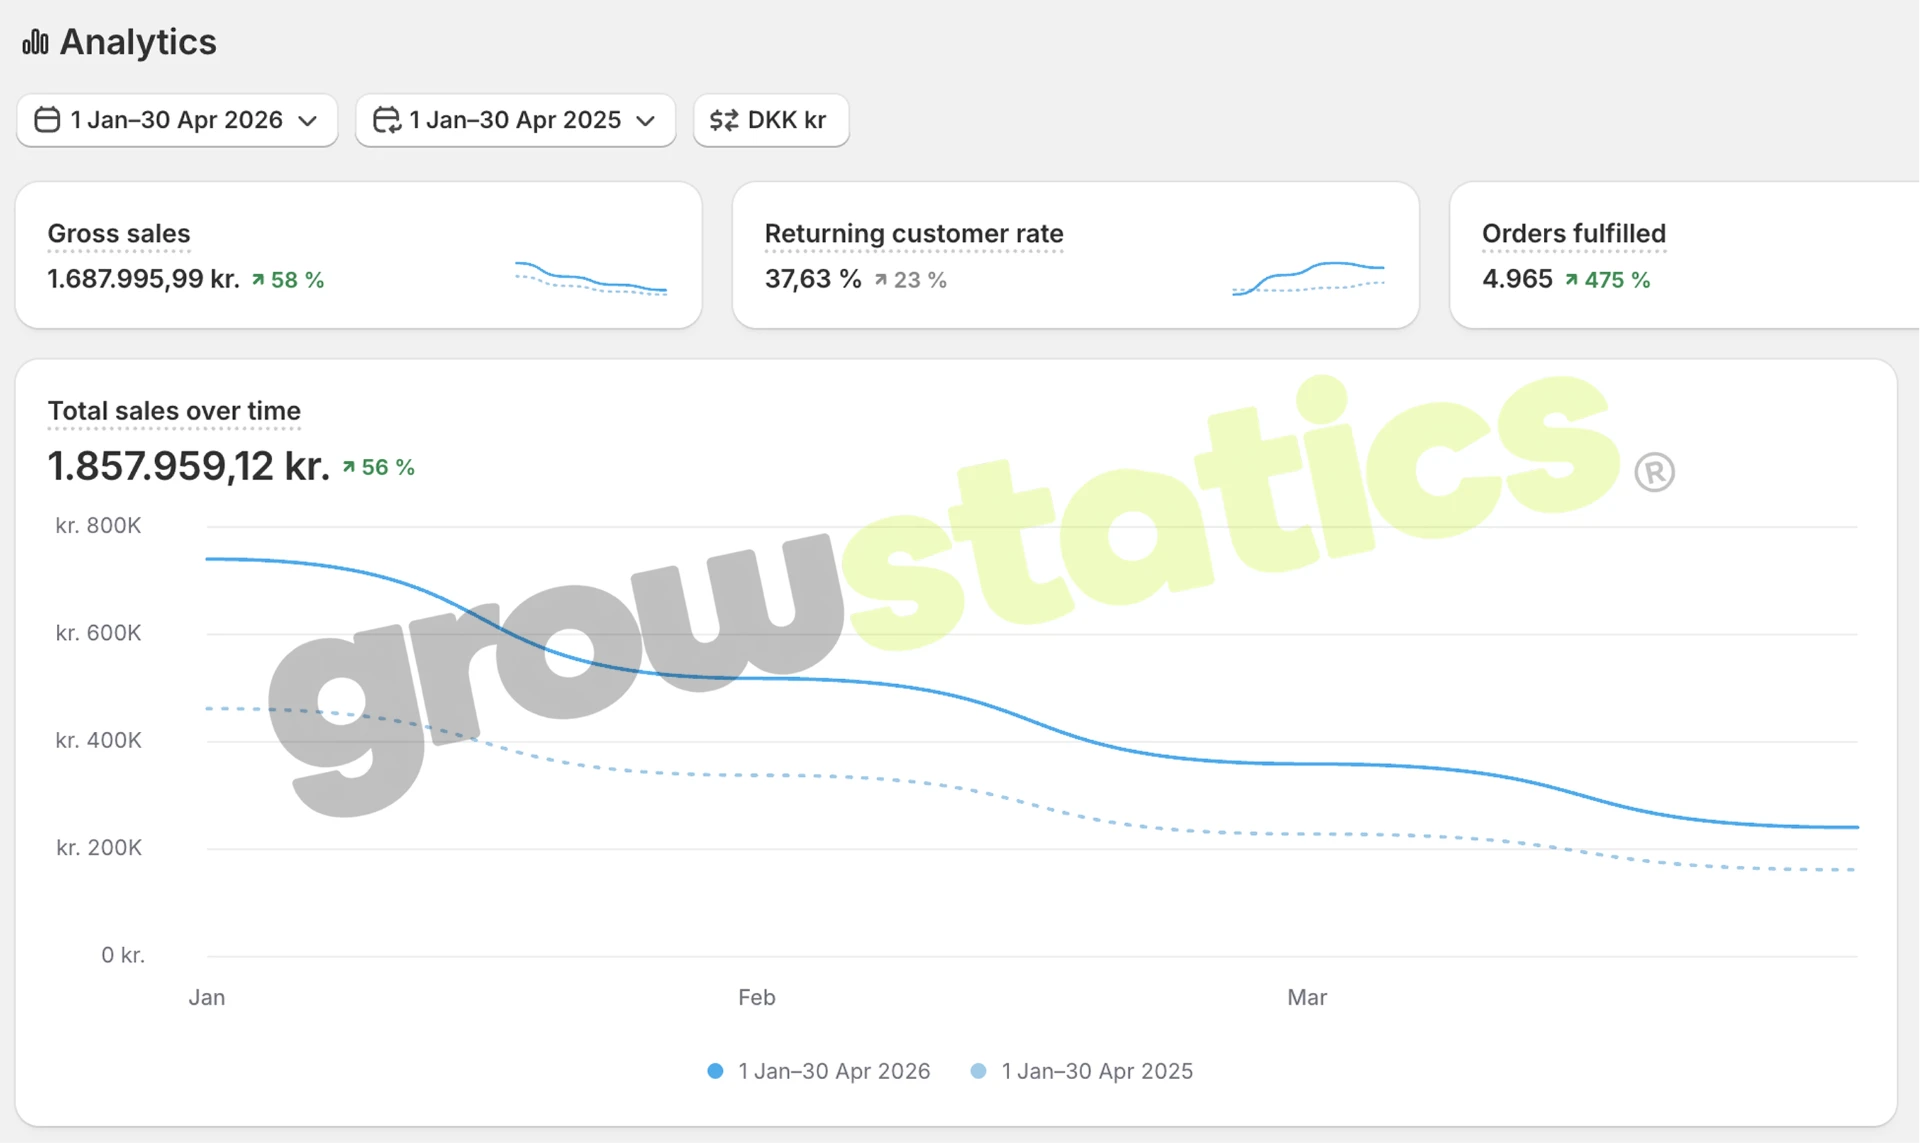Click the Total sales over time title

(x=174, y=411)
